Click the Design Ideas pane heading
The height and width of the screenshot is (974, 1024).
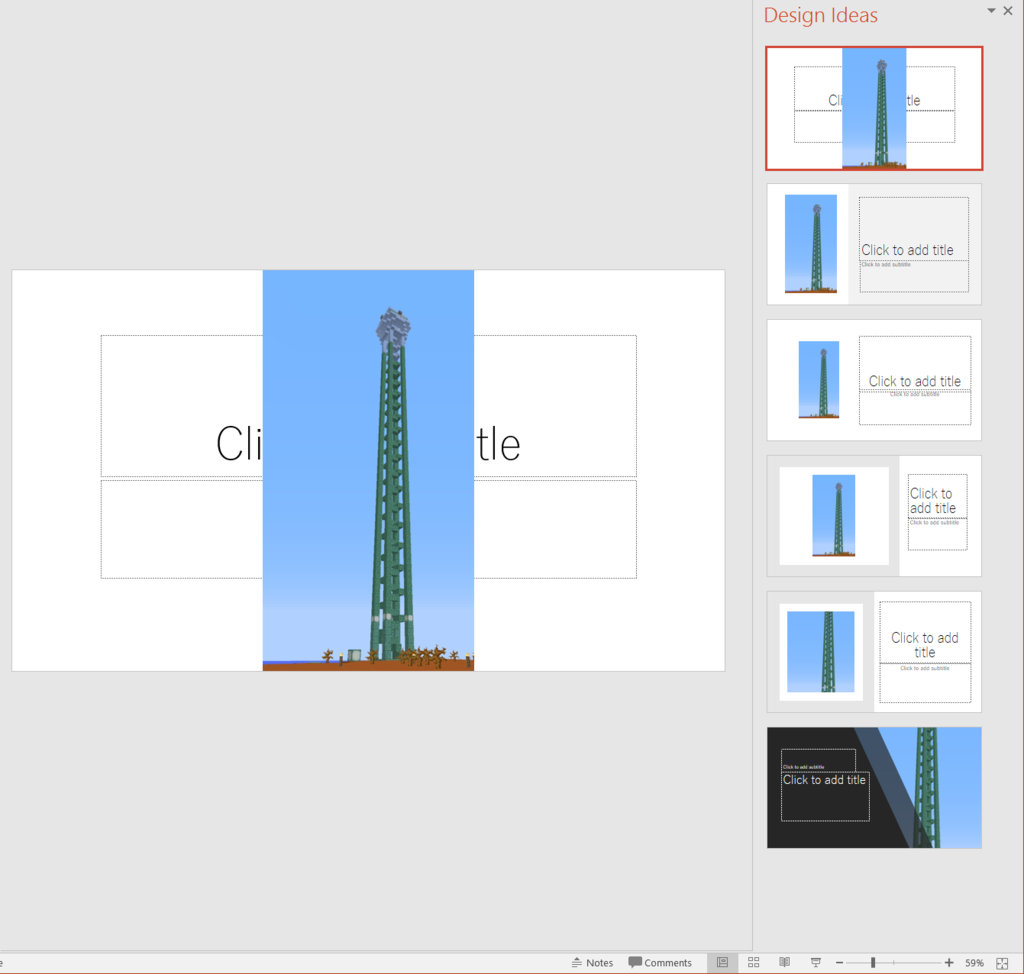coord(820,15)
